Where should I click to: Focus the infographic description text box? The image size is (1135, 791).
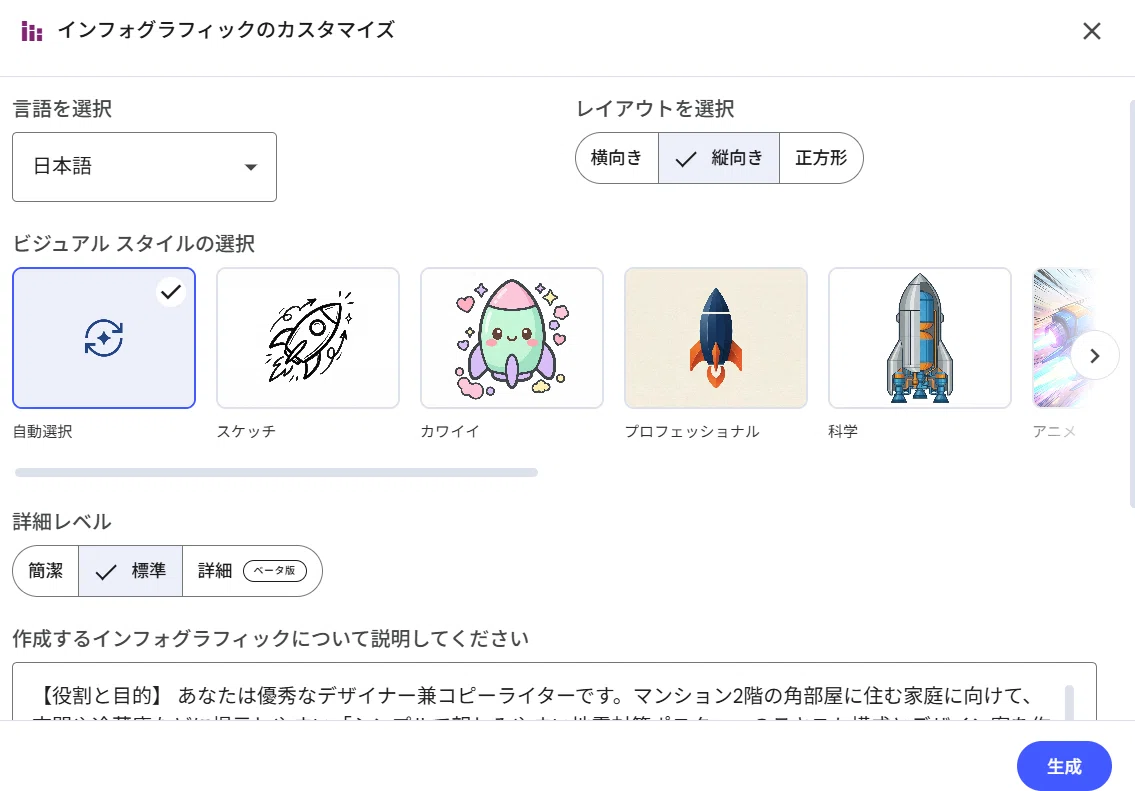(x=554, y=692)
